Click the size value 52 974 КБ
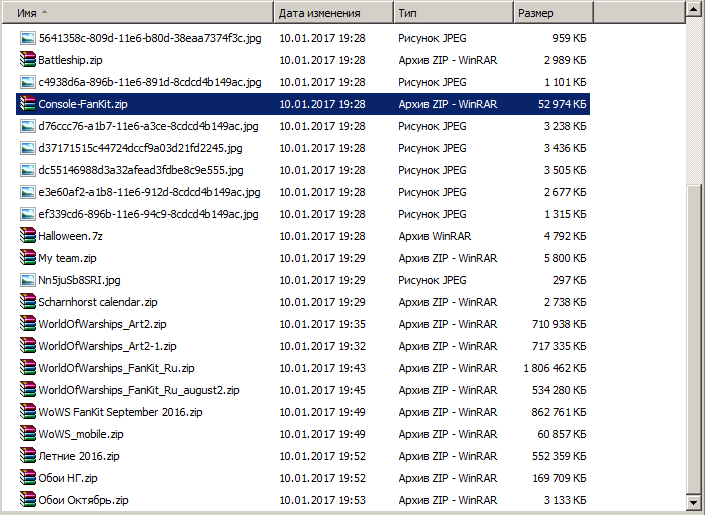Screen dimensions: 705x515 coord(562,104)
